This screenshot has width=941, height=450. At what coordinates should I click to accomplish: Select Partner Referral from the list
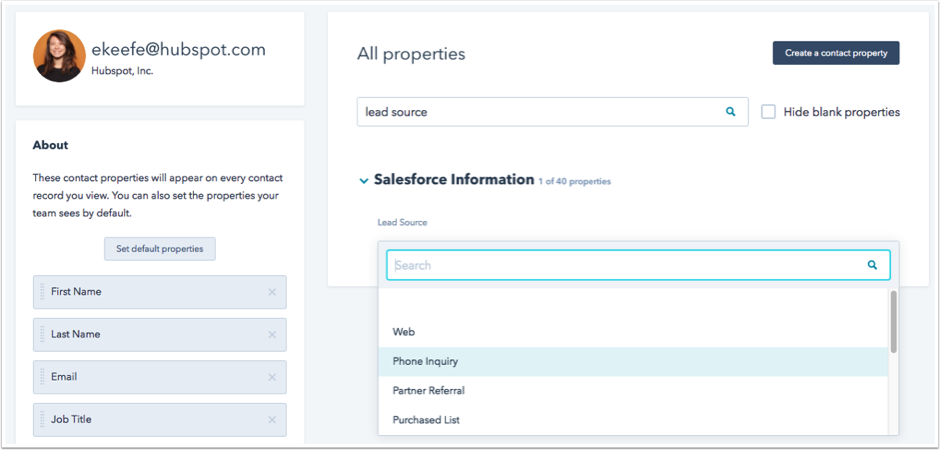click(429, 391)
